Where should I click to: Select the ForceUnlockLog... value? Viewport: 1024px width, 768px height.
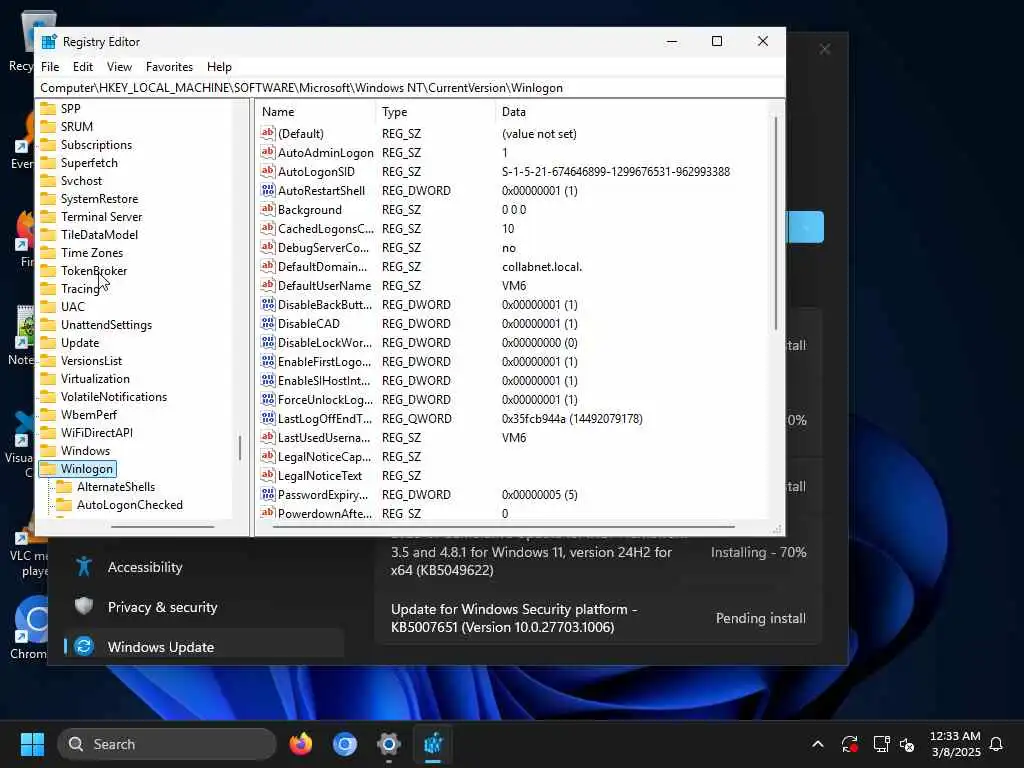[325, 400]
